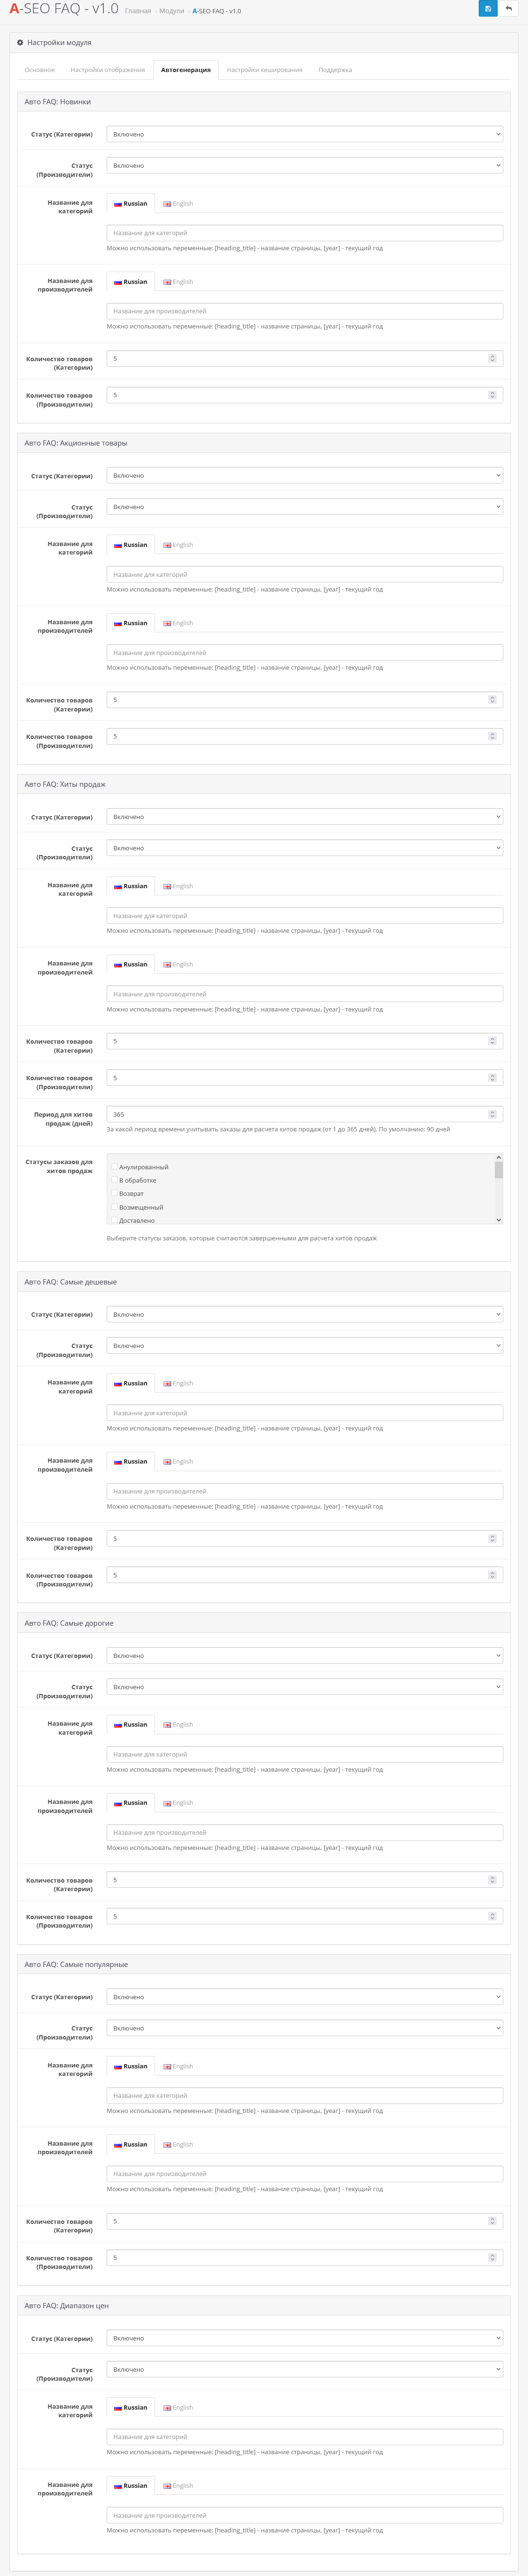Click the back arrow icon in header

(509, 9)
